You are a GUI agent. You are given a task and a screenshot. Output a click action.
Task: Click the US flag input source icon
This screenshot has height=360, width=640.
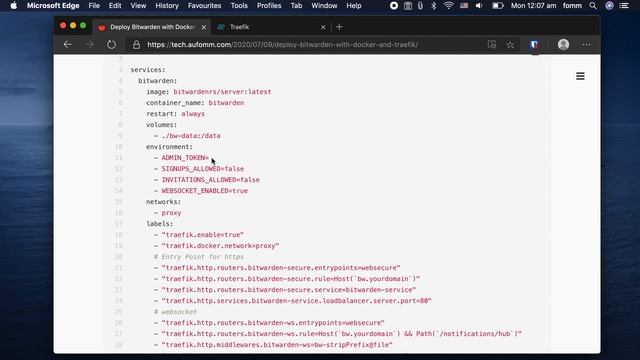point(464,6)
